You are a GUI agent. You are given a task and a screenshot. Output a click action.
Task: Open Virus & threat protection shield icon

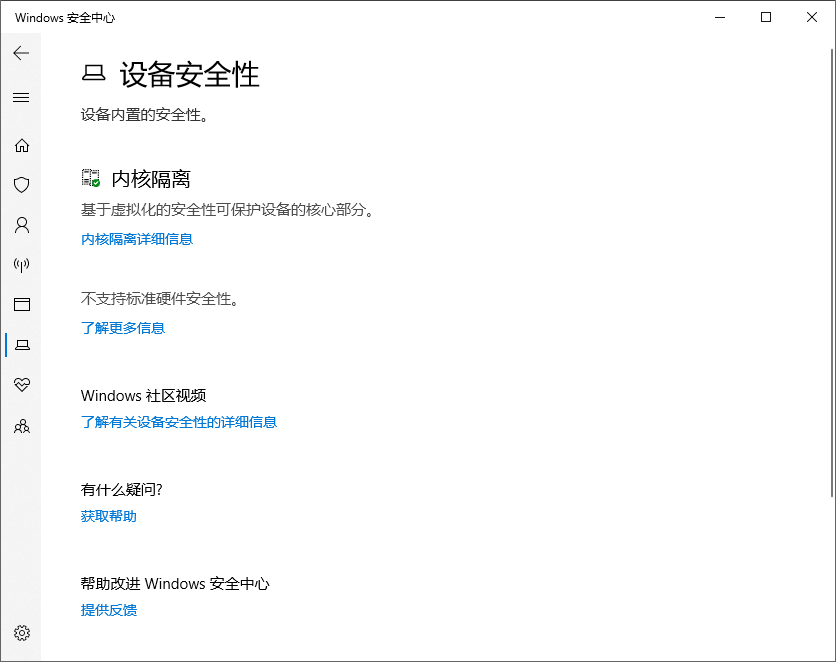pyautogui.click(x=21, y=185)
